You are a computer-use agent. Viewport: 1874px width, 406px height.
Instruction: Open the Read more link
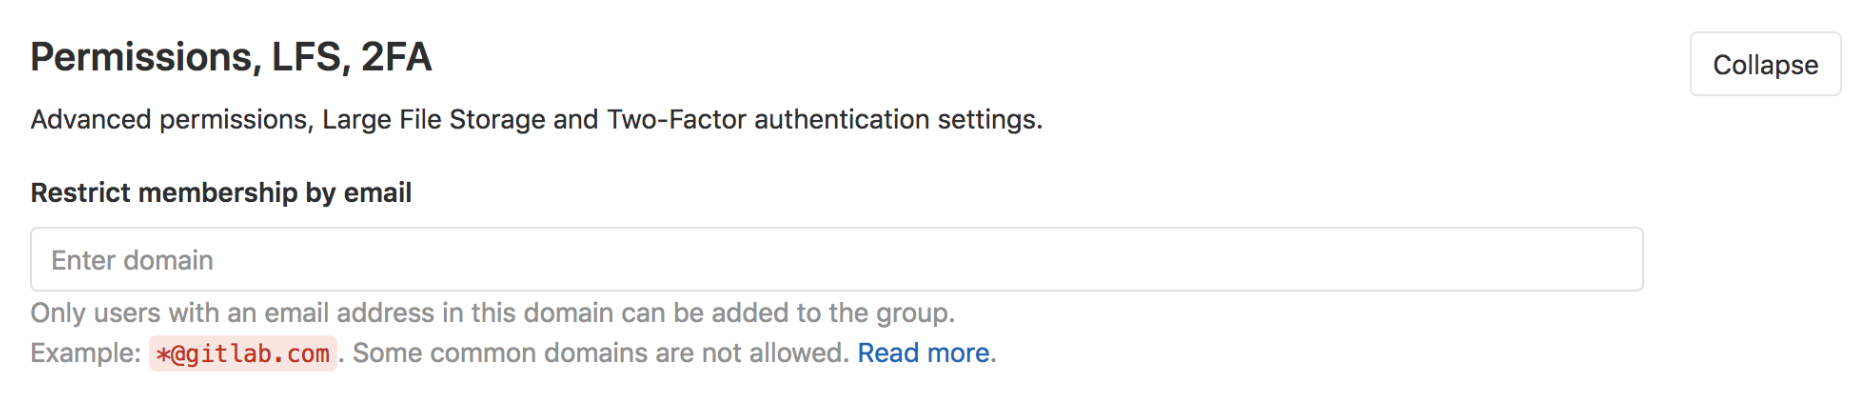point(924,353)
